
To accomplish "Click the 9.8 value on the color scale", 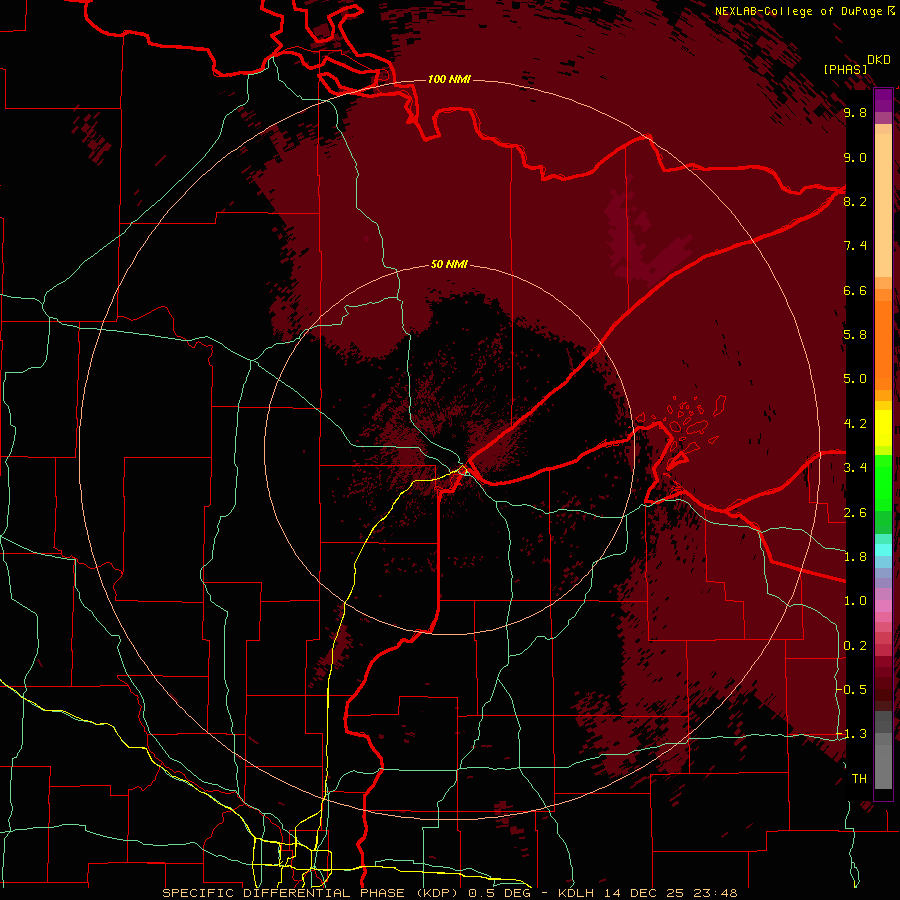I will click(x=855, y=112).
